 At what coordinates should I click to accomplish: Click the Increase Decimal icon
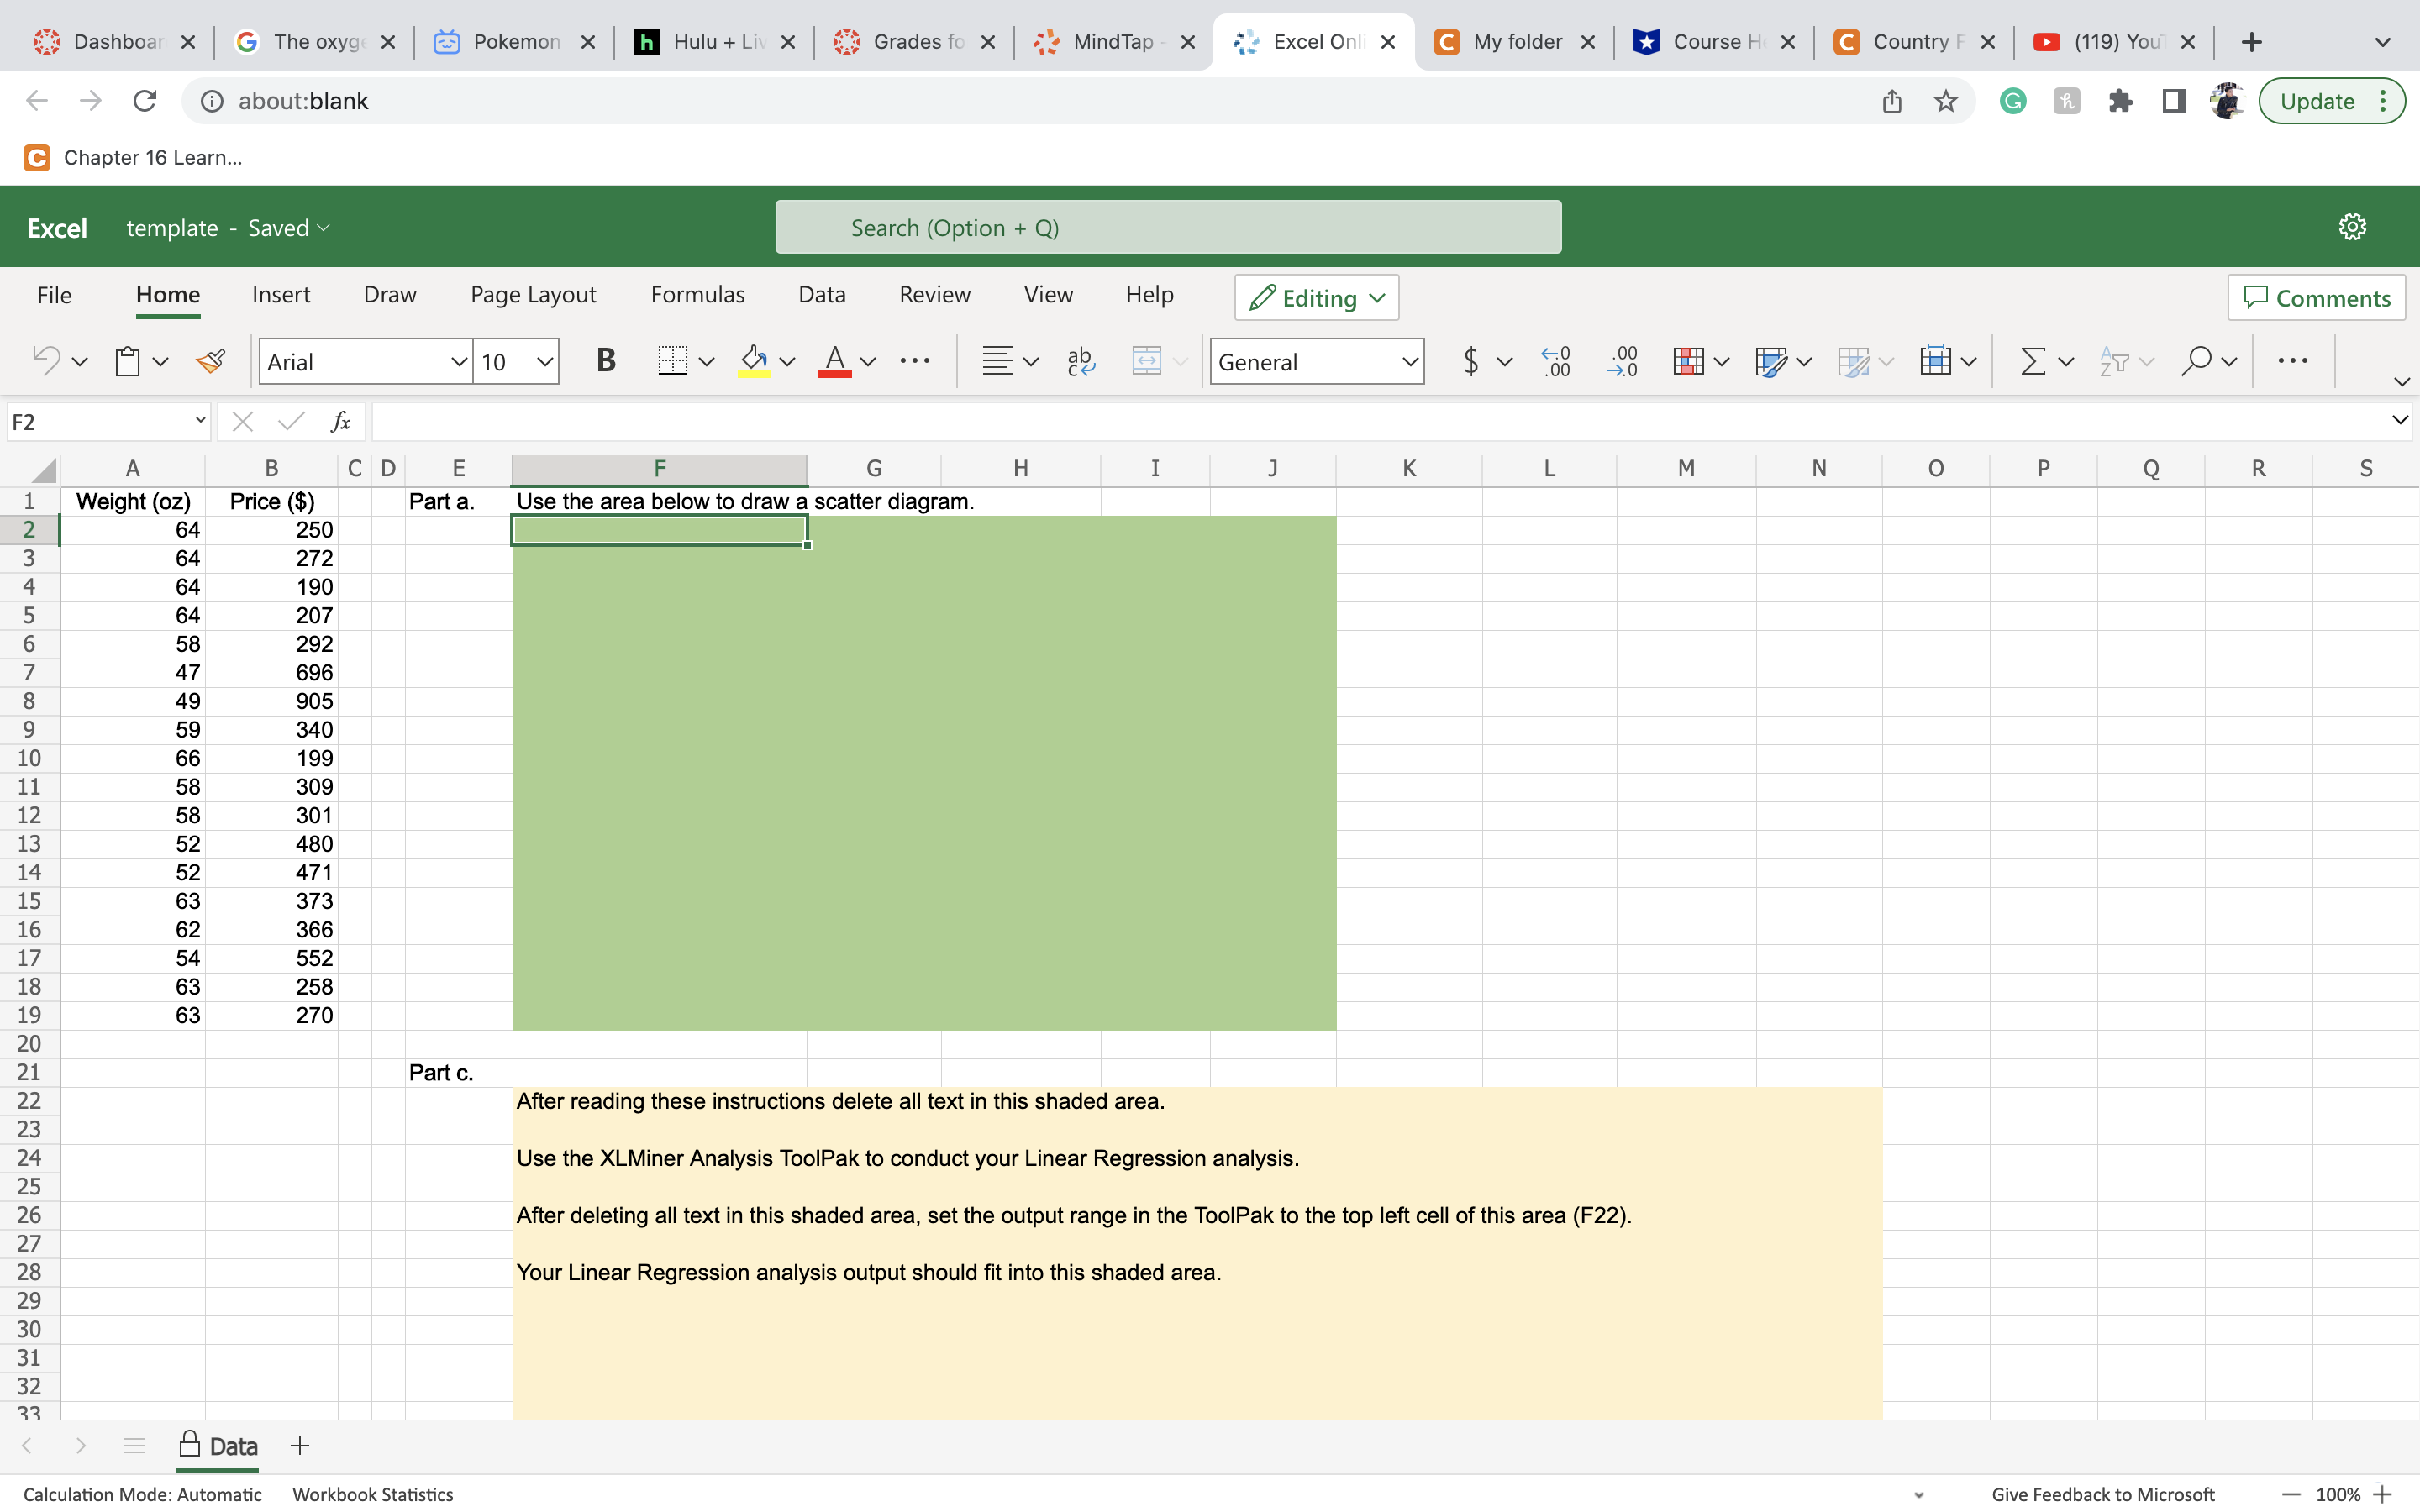pos(1555,361)
